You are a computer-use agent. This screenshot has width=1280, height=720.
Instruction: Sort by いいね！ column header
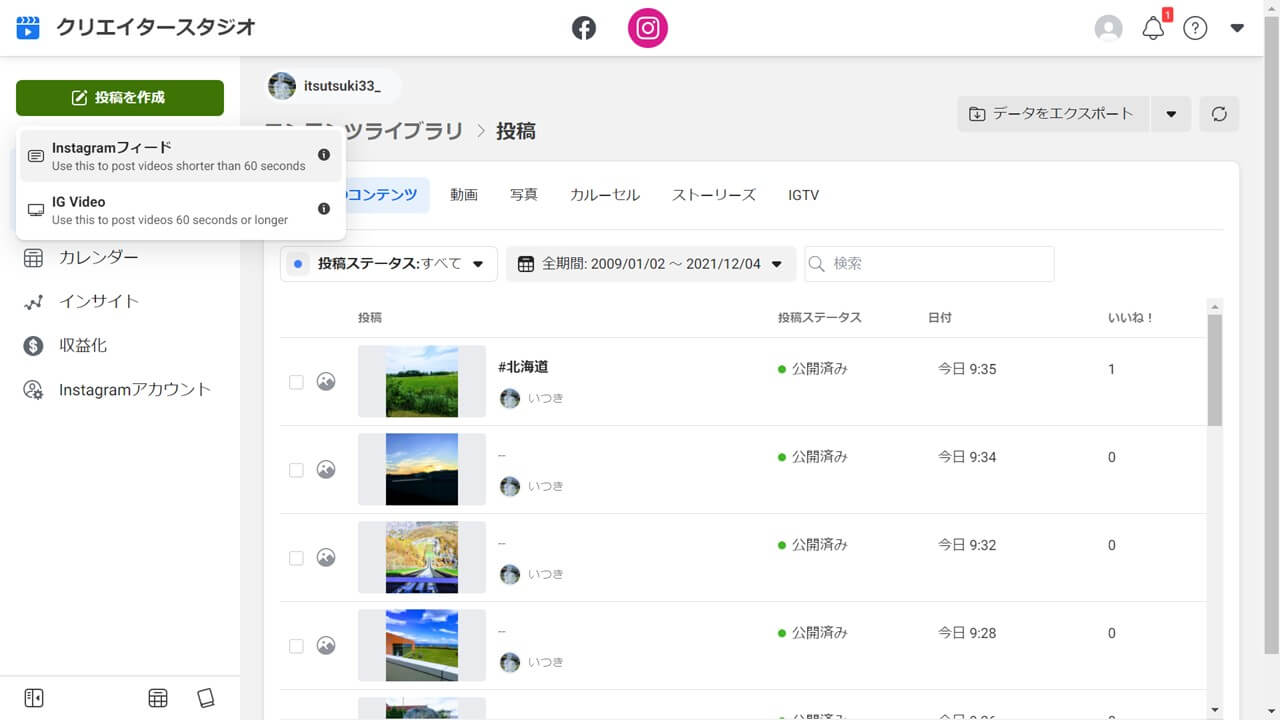point(1131,318)
